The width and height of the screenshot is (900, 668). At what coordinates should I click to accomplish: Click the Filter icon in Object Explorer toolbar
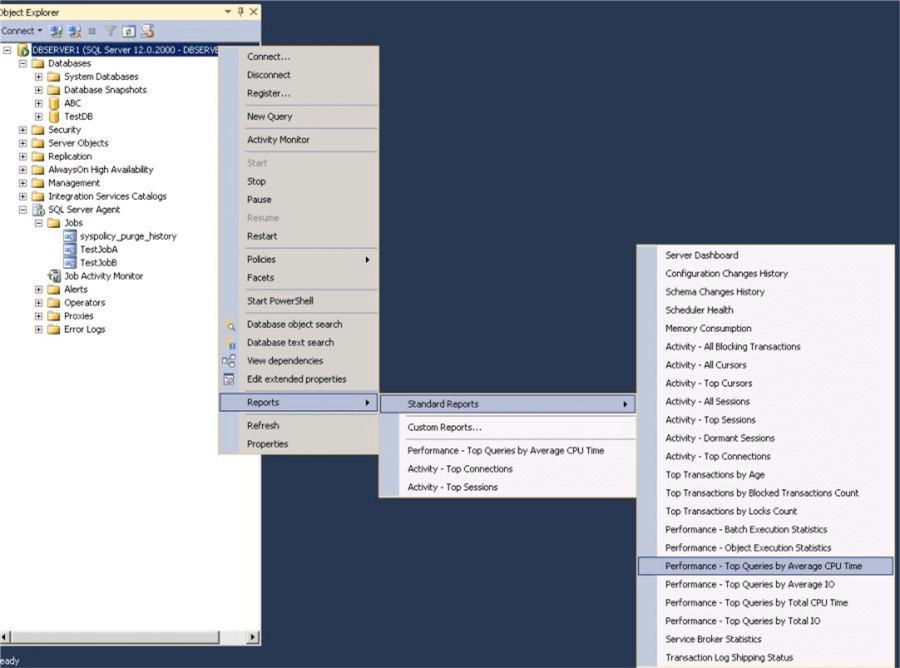[x=111, y=30]
